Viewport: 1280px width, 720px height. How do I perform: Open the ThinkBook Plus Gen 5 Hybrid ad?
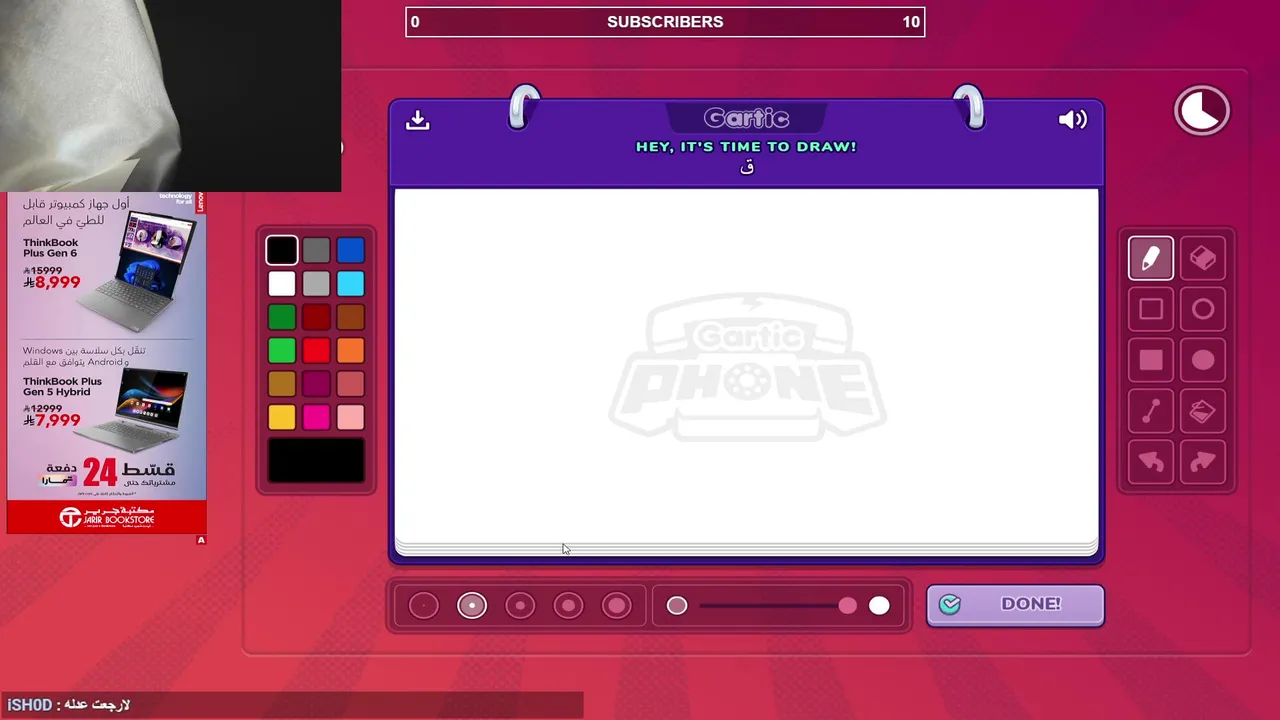[107, 398]
